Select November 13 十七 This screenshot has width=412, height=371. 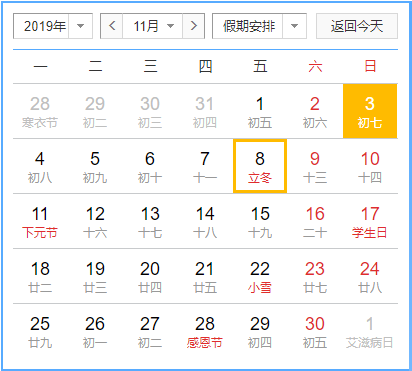pos(150,221)
